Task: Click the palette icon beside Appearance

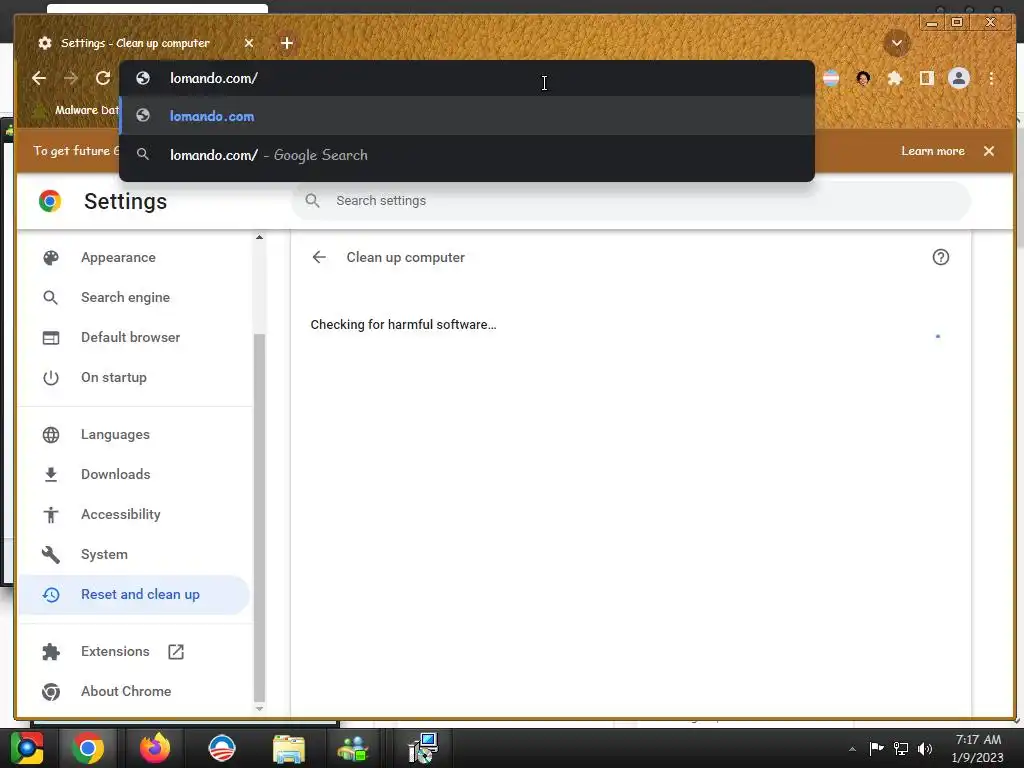Action: coord(51,257)
